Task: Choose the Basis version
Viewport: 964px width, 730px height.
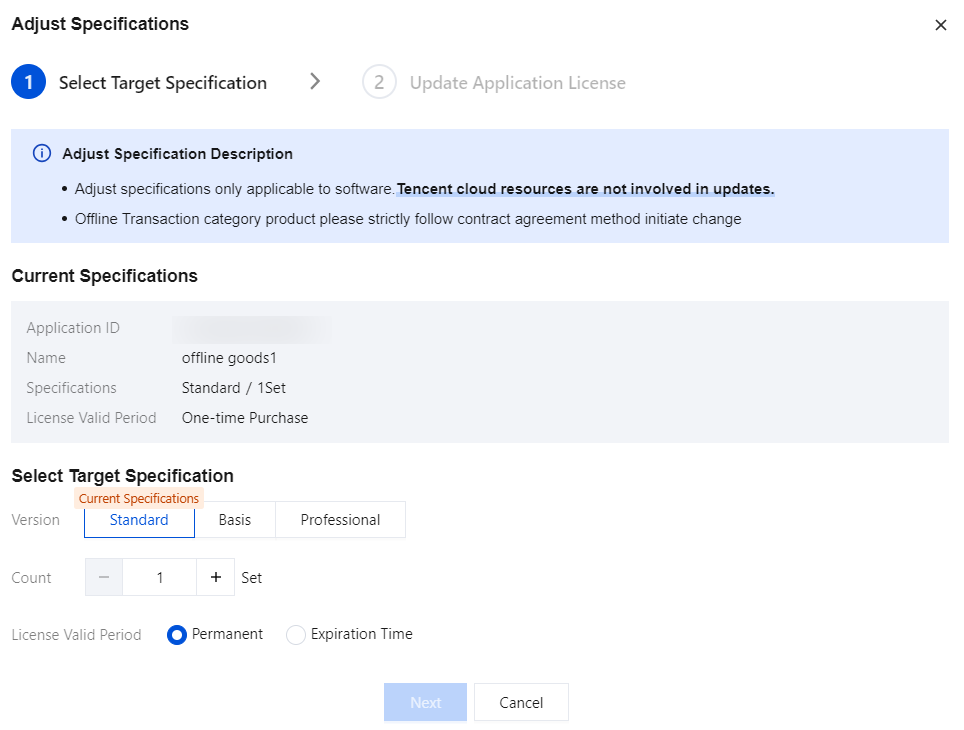Action: point(235,520)
